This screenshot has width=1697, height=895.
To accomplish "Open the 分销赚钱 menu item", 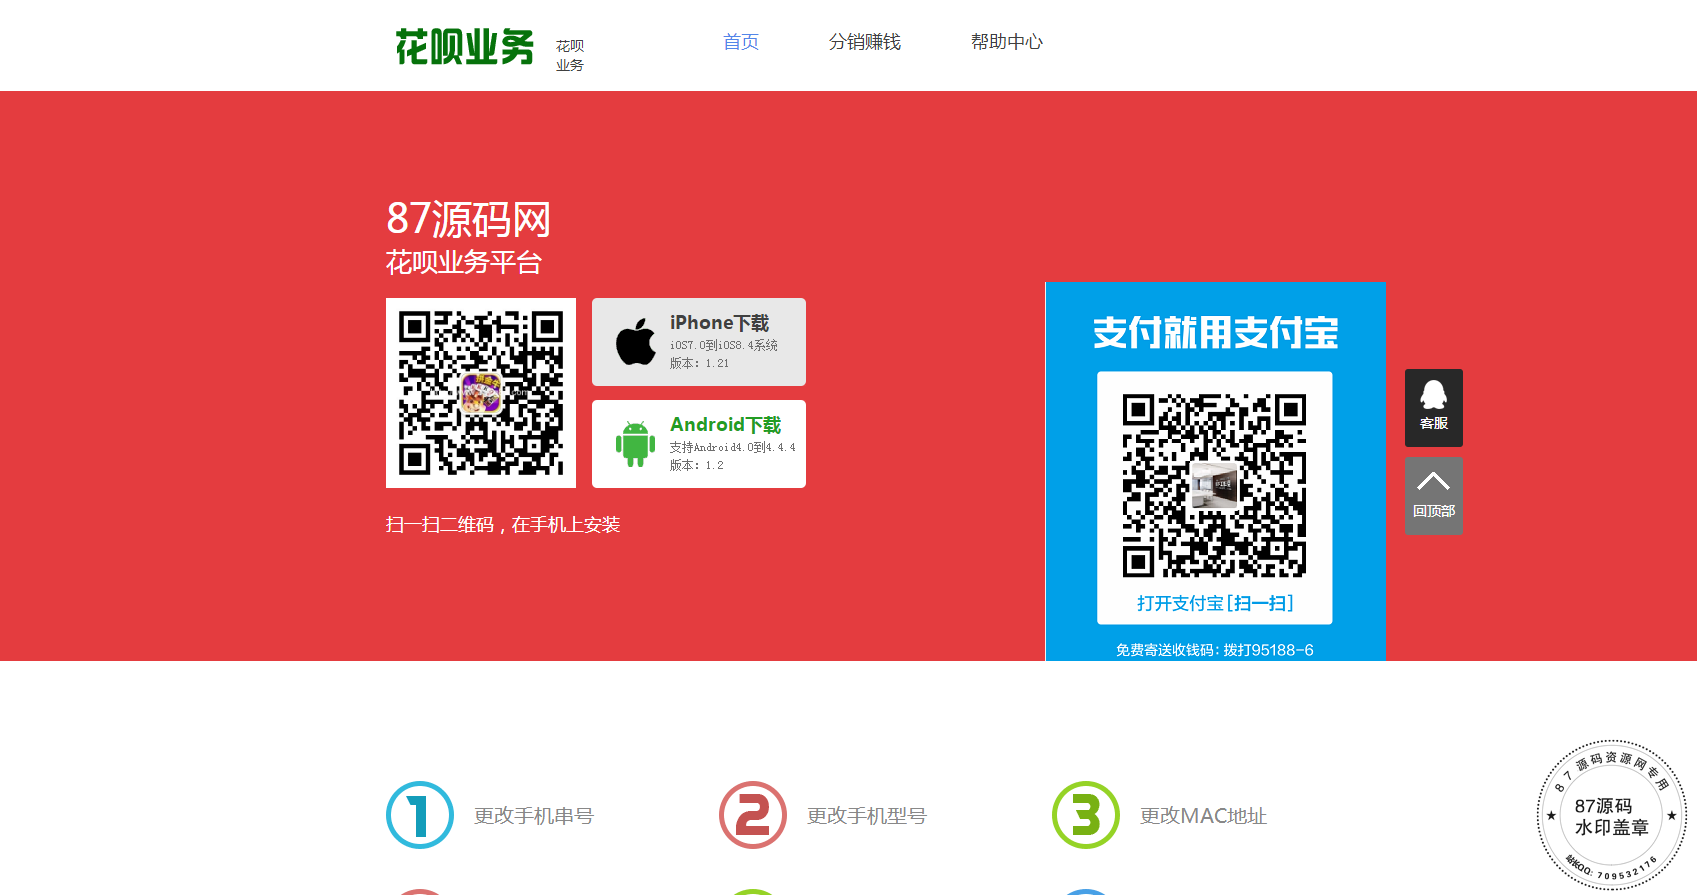I will point(865,42).
